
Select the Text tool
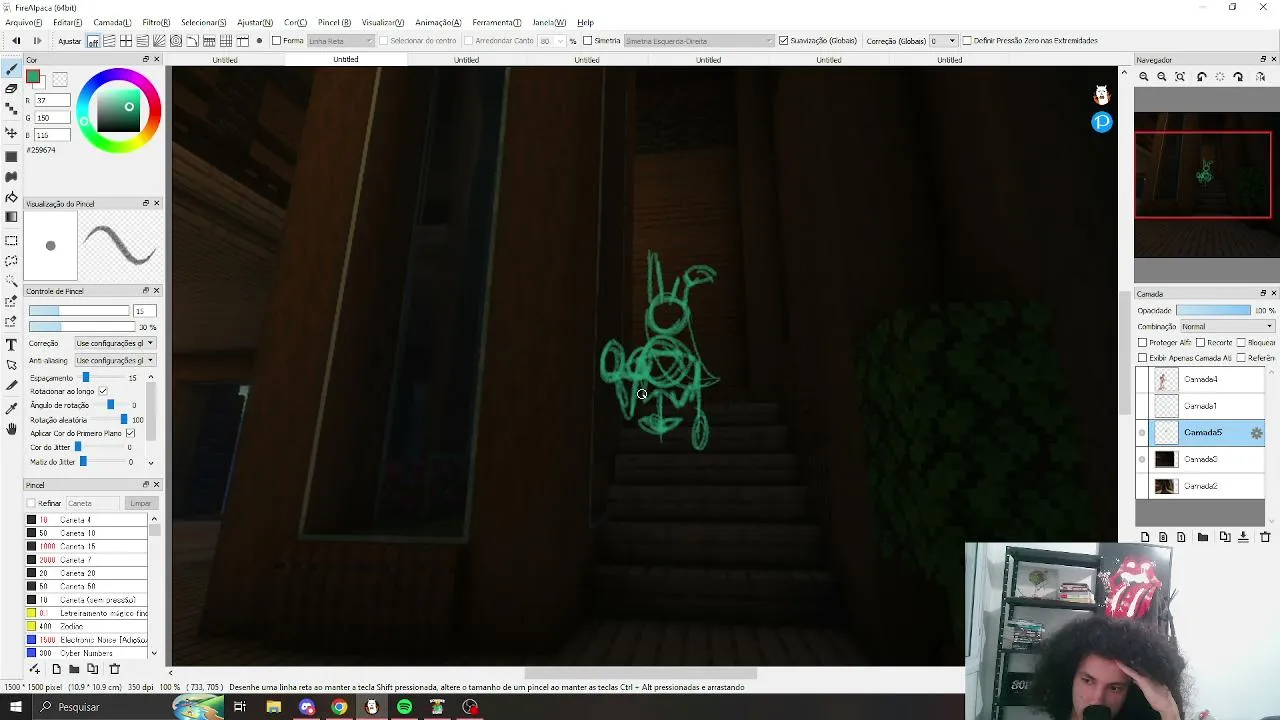(x=11, y=345)
